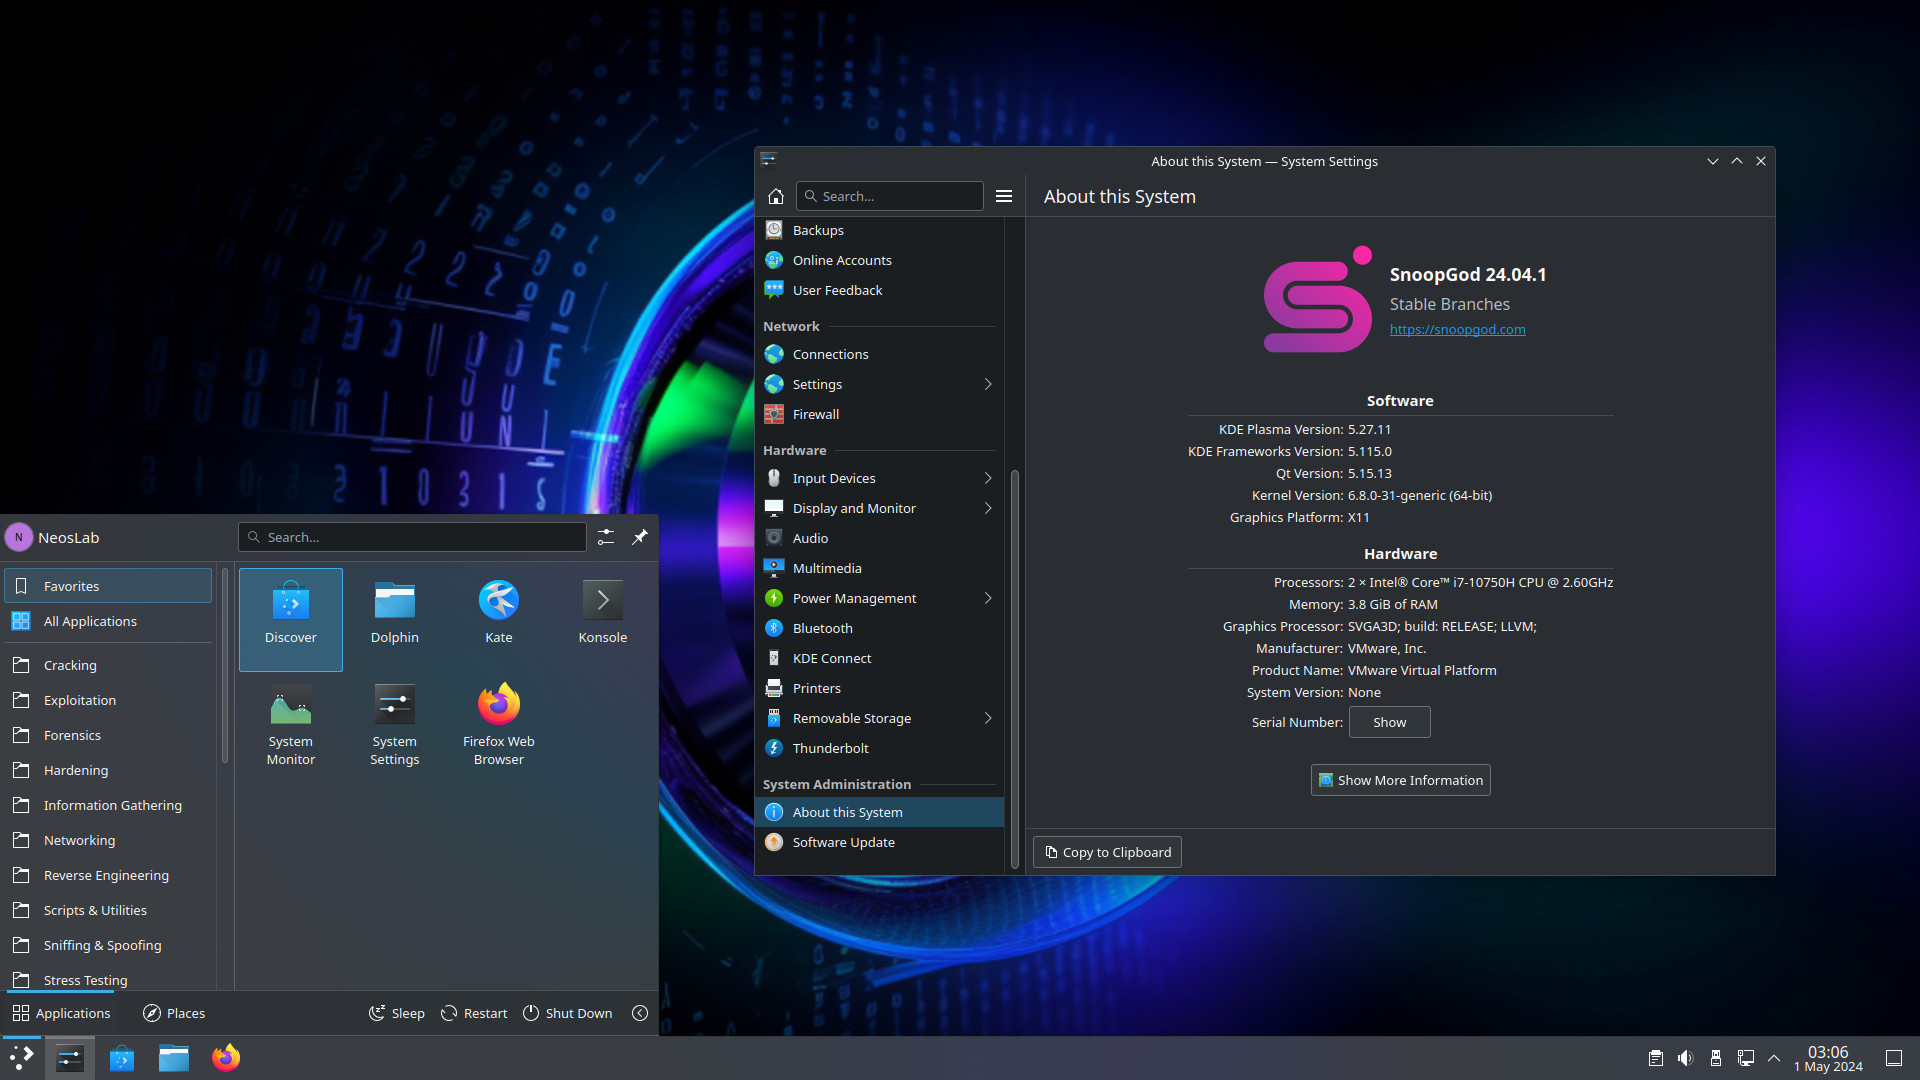Open Printers settings

click(x=879, y=688)
